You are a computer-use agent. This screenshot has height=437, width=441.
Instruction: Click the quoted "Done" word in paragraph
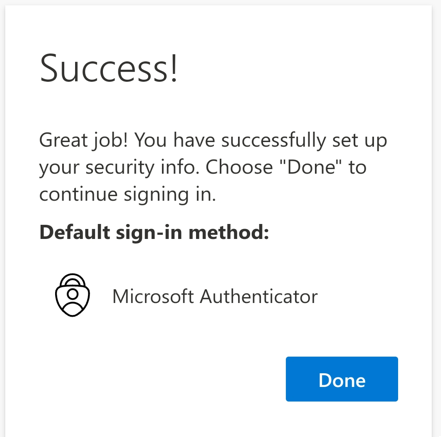[x=311, y=167]
